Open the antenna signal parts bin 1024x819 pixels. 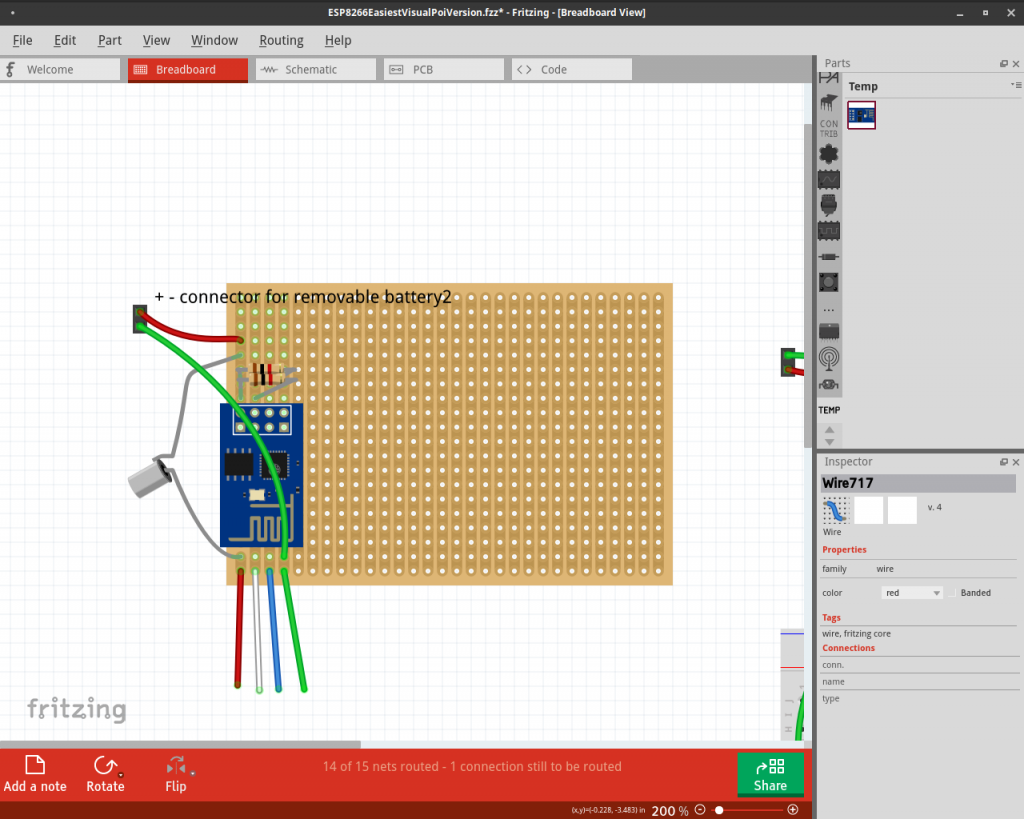[x=829, y=359]
